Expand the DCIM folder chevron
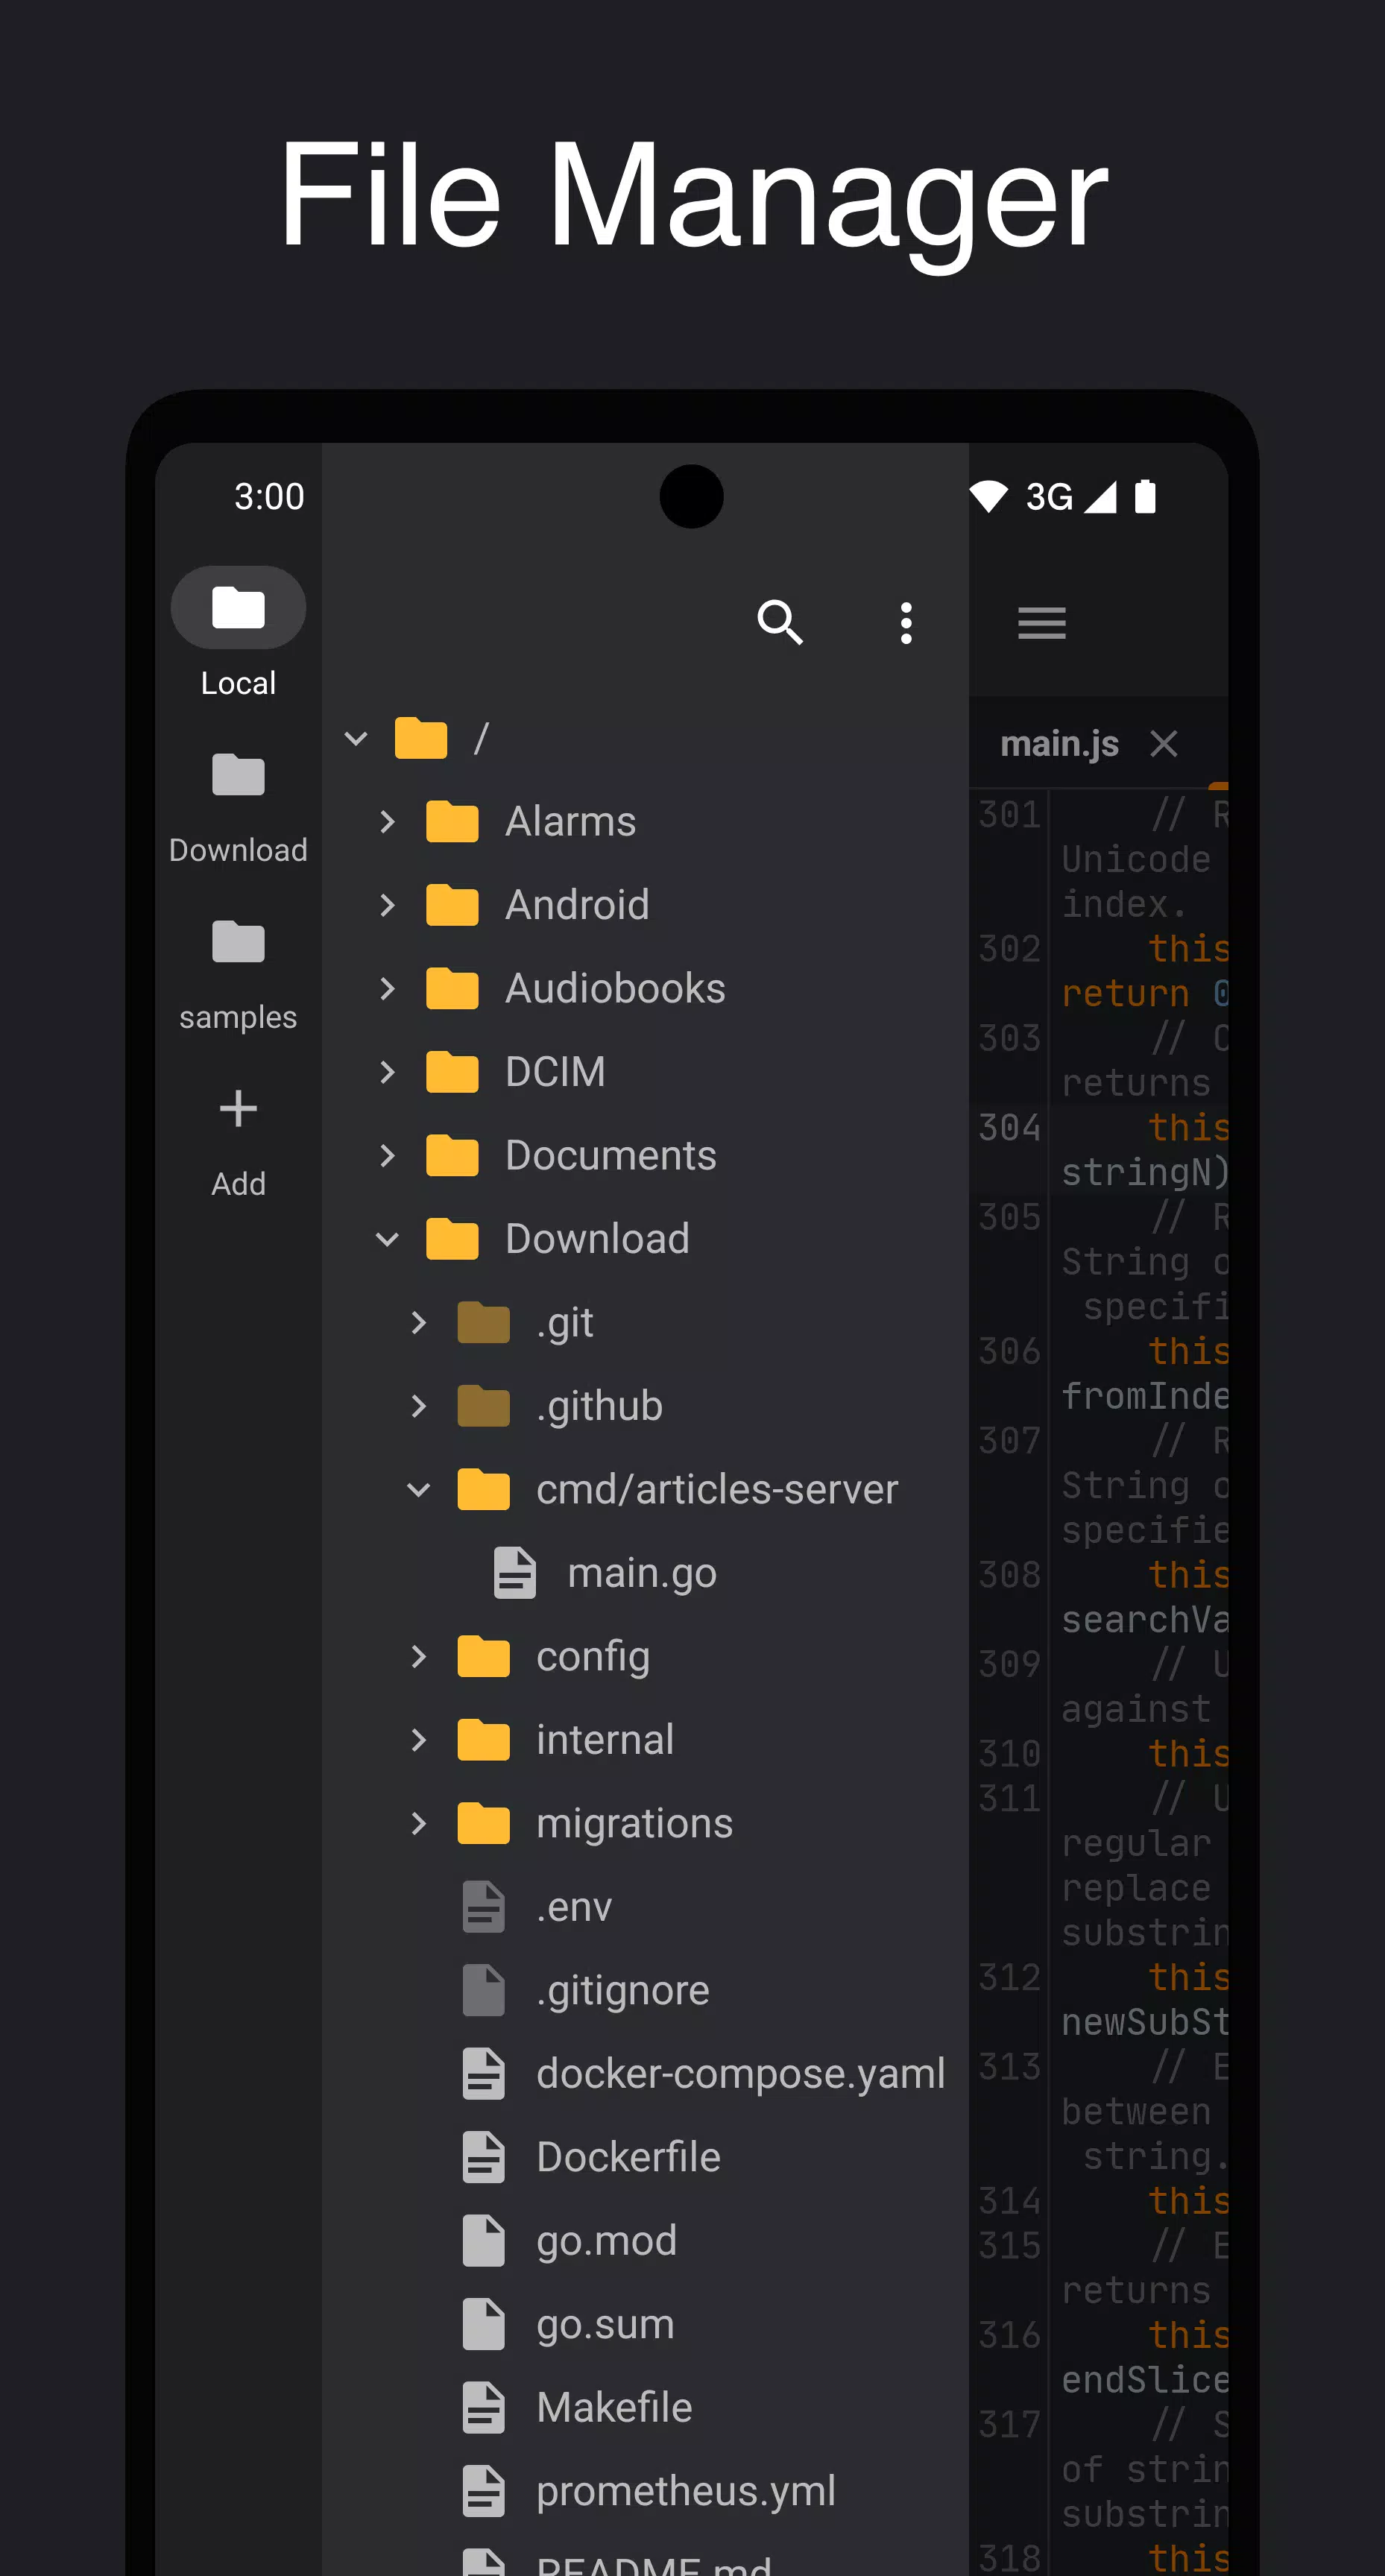 (387, 1072)
